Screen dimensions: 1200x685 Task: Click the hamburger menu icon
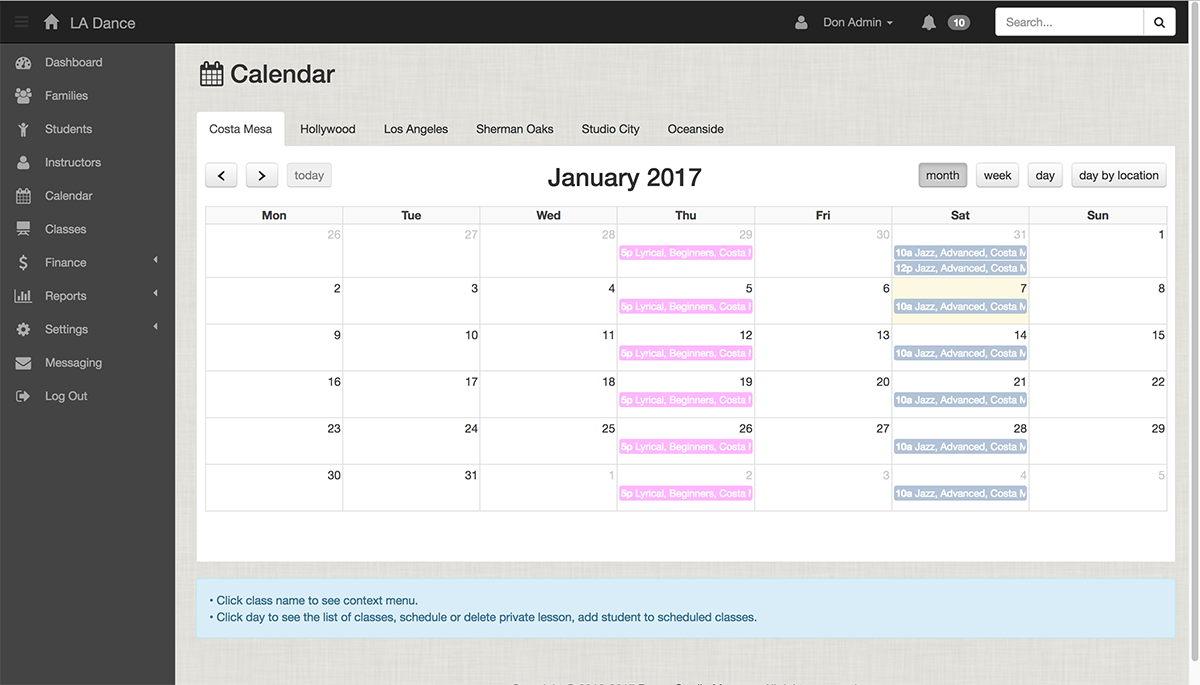pos(21,22)
